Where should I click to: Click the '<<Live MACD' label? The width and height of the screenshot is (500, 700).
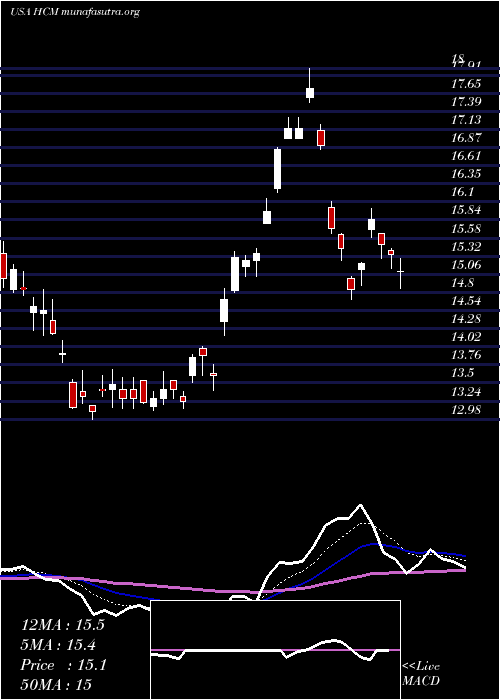(421, 673)
